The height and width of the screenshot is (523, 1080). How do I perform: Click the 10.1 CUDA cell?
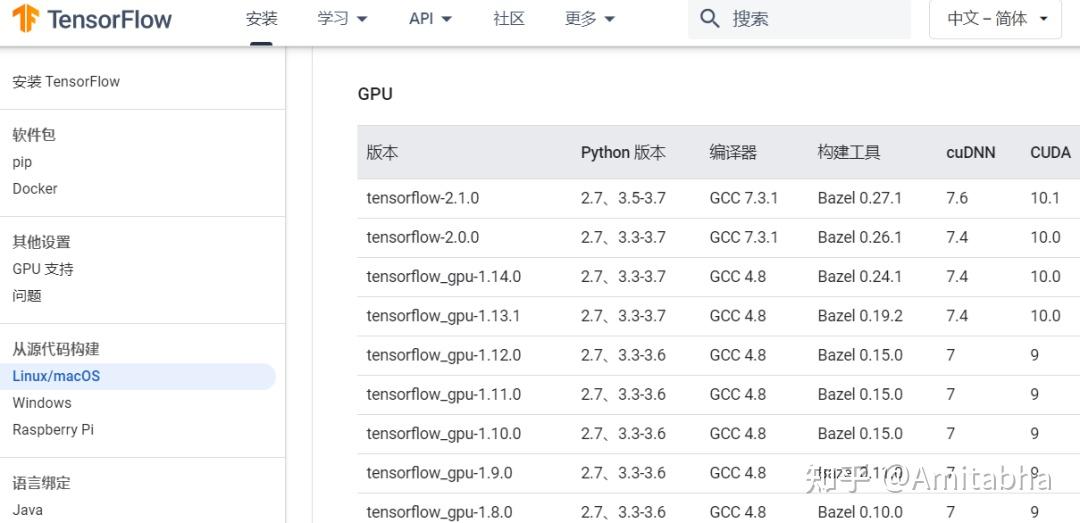click(x=1045, y=198)
